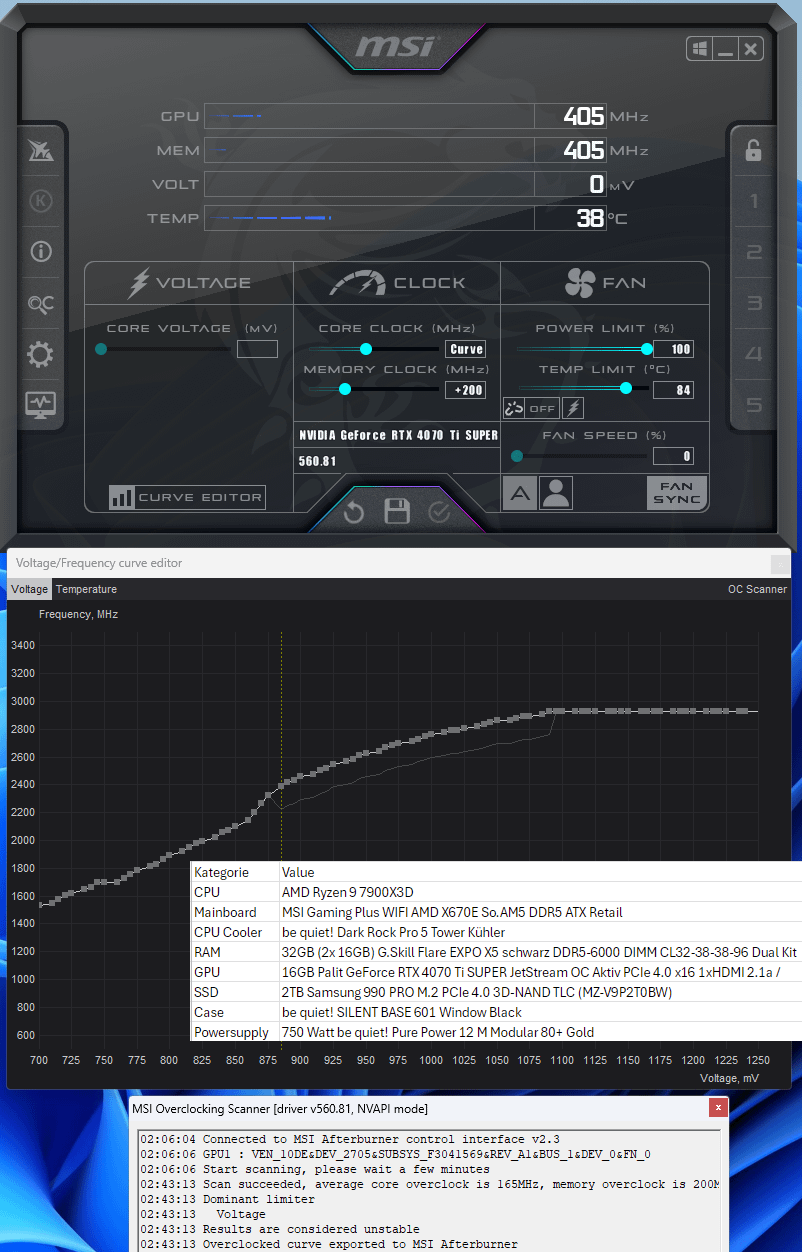This screenshot has width=802, height=1252.
Task: Click the Palit GeForce RTX 4070 GPU cell
Action: click(540, 972)
